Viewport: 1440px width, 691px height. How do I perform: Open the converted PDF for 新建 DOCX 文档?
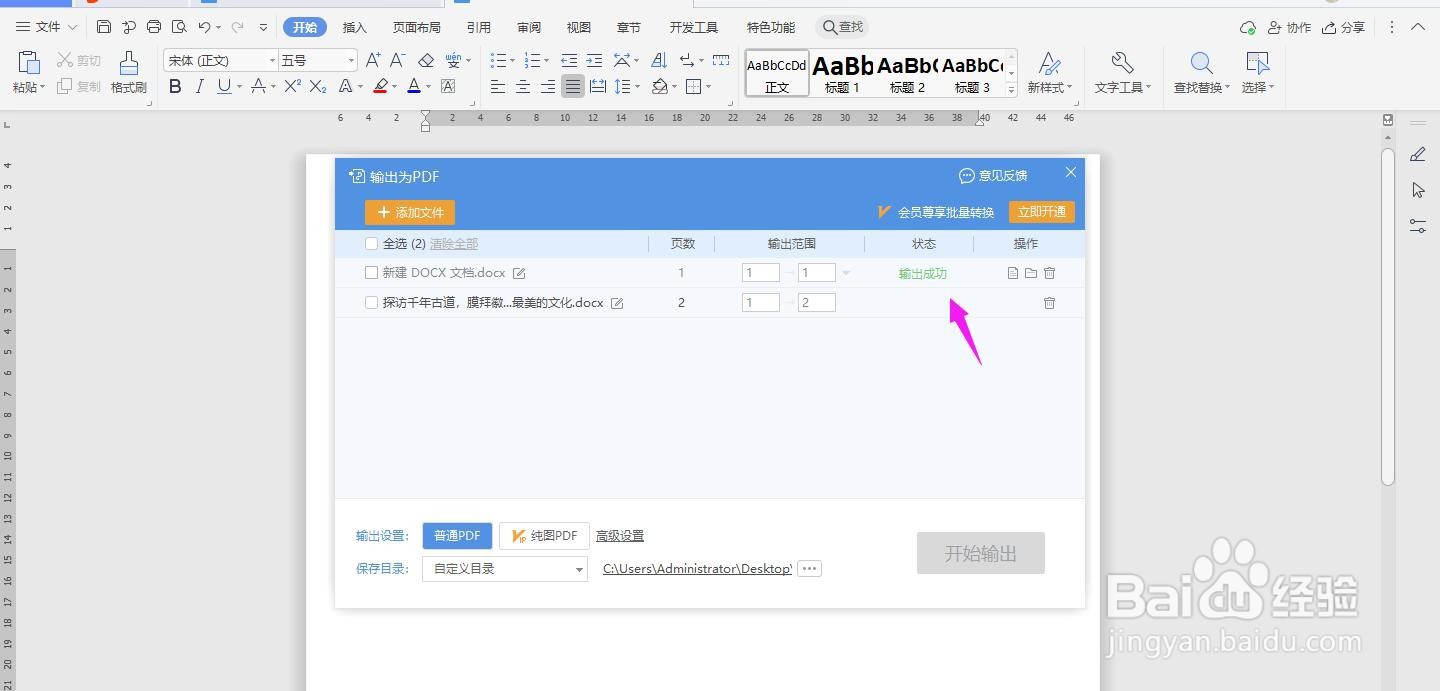pyautogui.click(x=1012, y=272)
